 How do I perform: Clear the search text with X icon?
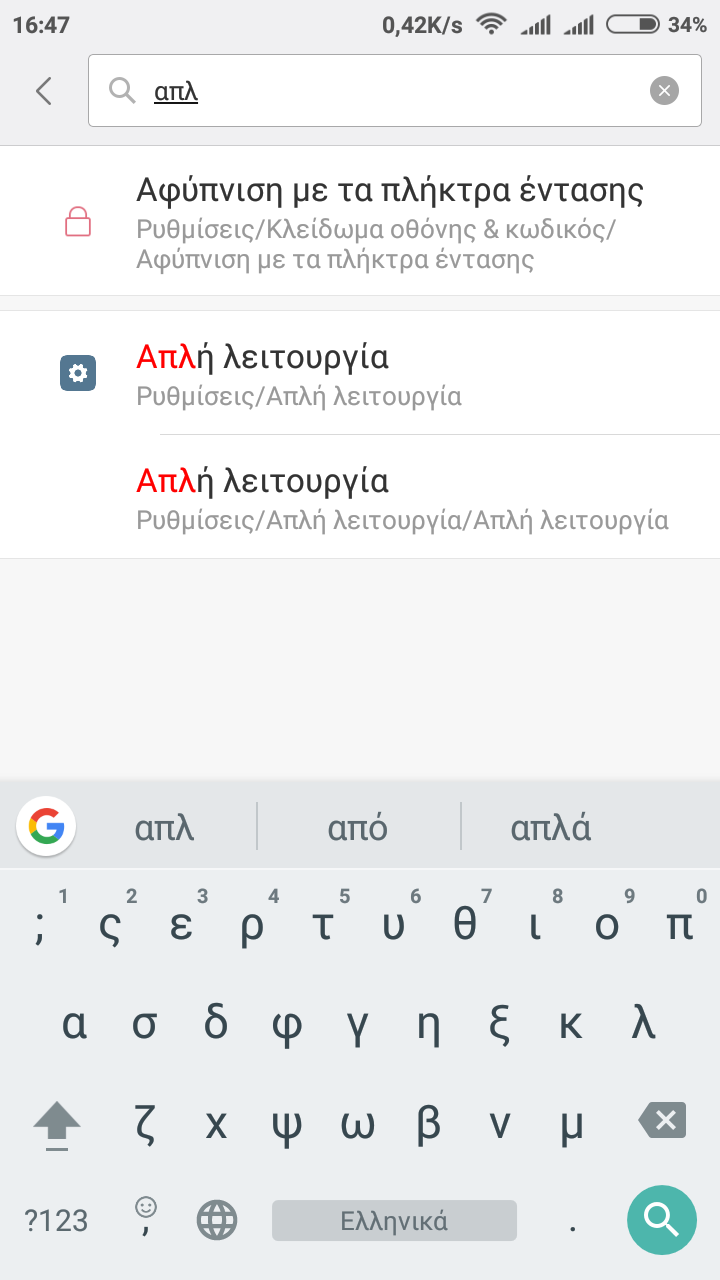point(664,91)
